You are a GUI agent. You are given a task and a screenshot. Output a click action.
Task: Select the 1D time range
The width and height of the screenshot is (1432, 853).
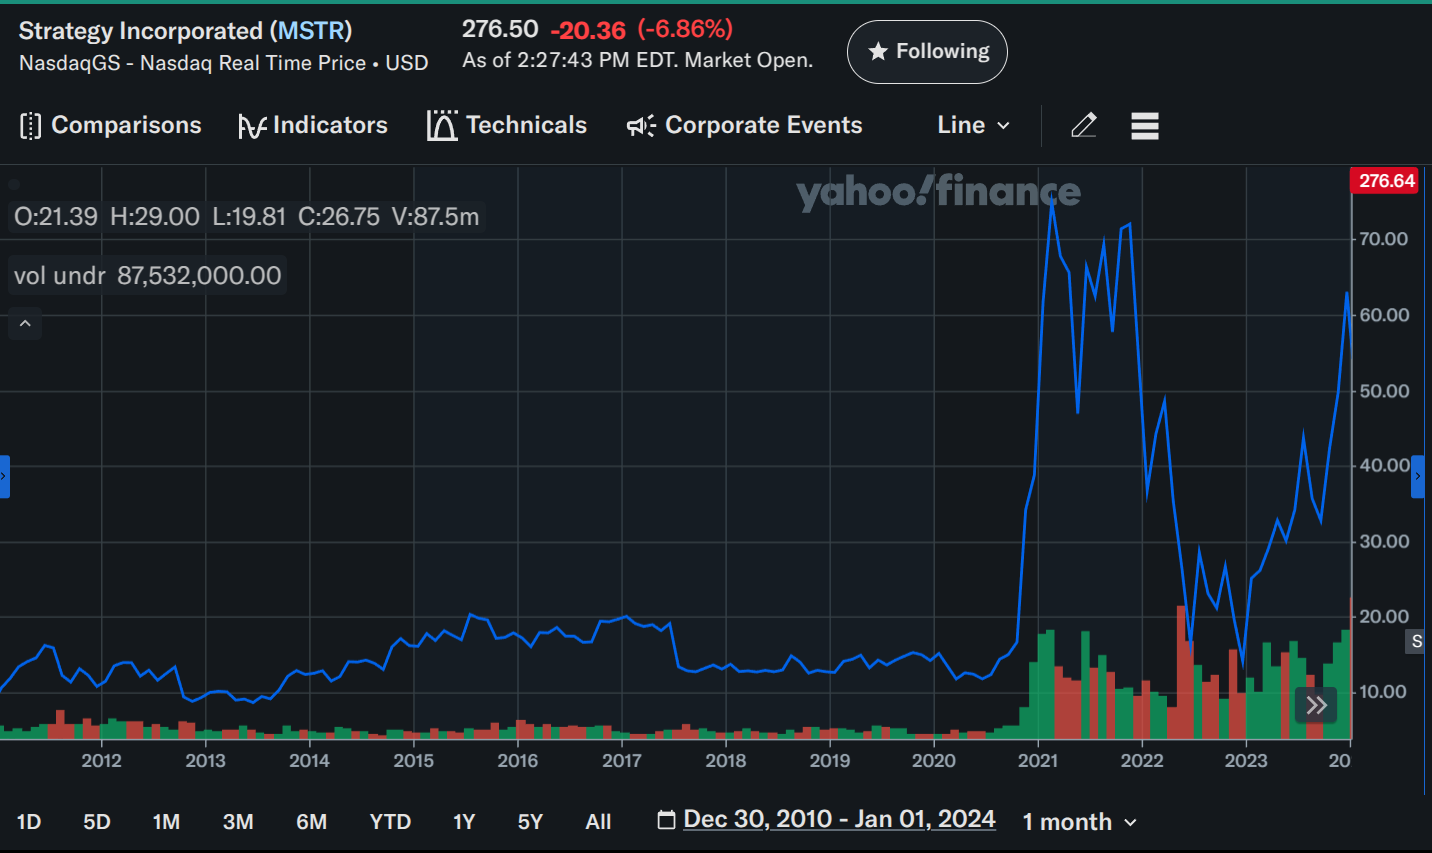[x=29, y=822]
